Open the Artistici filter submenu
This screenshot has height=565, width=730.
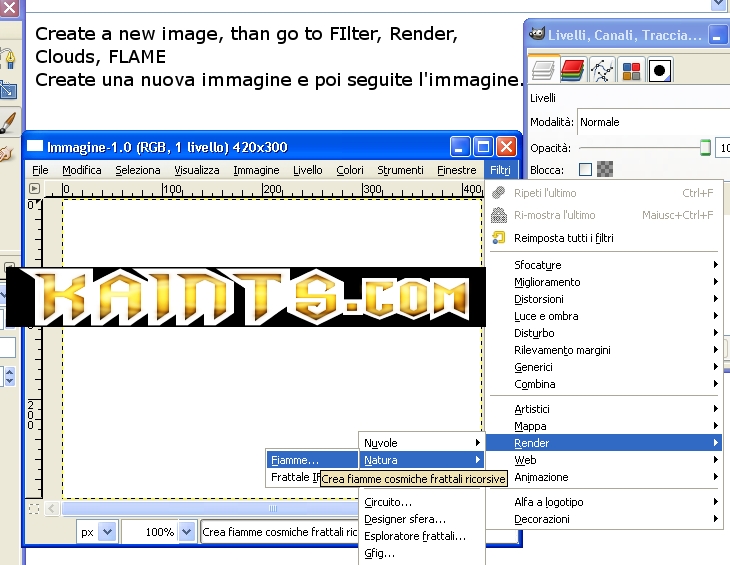coord(605,409)
